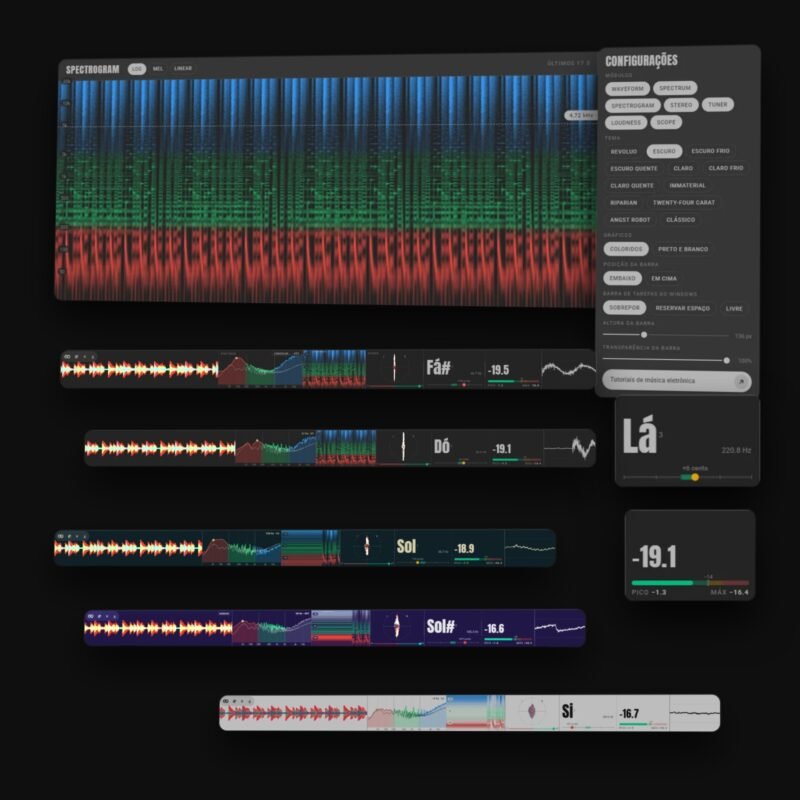Viewport: 800px width, 800px height.
Task: Choose the Clássico theme
Action: pos(680,220)
